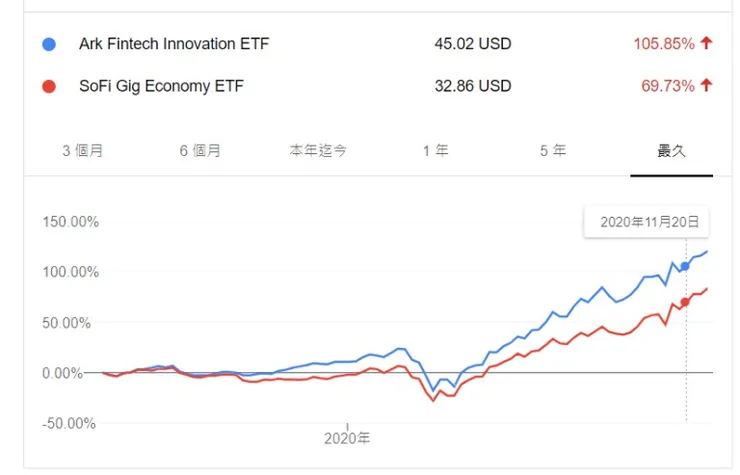Click the red data point on the chart
Image resolution: width=740 pixels, height=475 pixels.
click(x=685, y=302)
